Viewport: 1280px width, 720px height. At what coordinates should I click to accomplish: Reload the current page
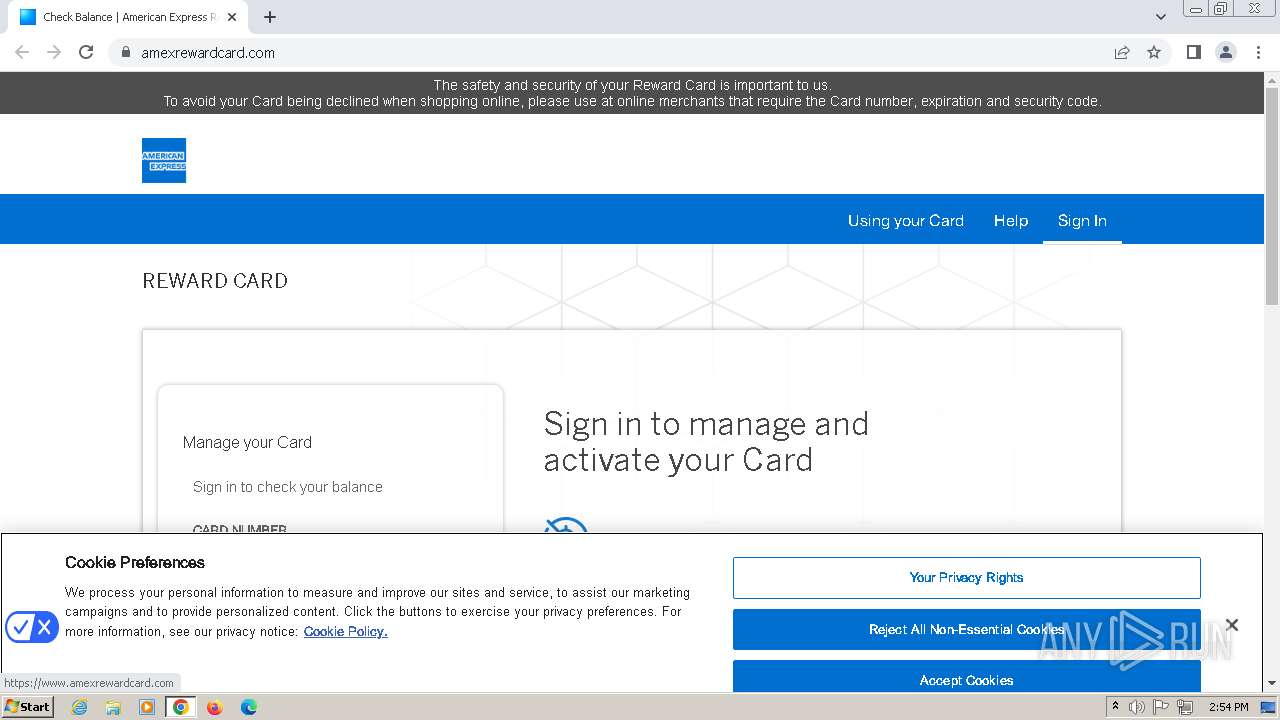point(86,52)
